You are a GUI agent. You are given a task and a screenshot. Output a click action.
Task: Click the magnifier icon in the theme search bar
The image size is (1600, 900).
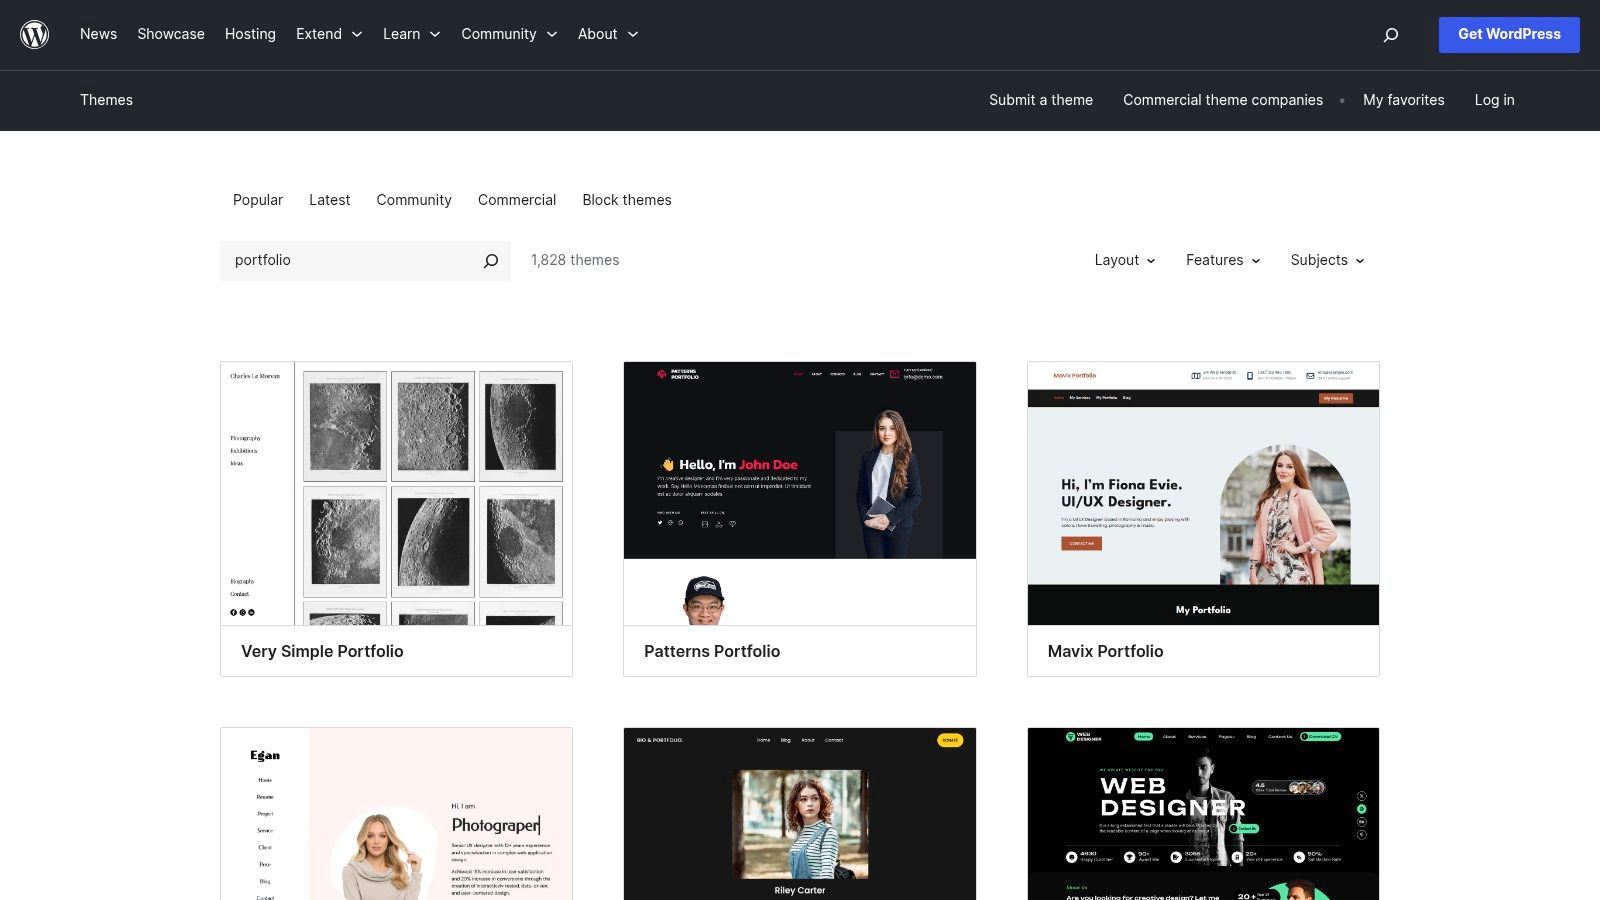tap(490, 260)
